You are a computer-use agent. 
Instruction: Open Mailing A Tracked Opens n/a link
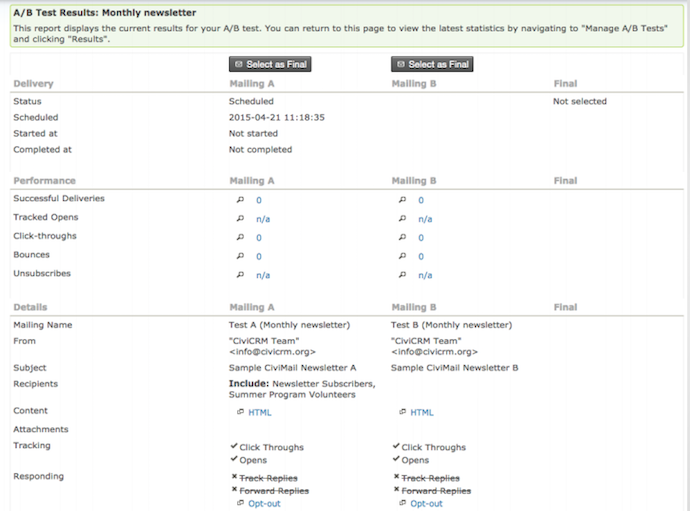pyautogui.click(x=263, y=219)
